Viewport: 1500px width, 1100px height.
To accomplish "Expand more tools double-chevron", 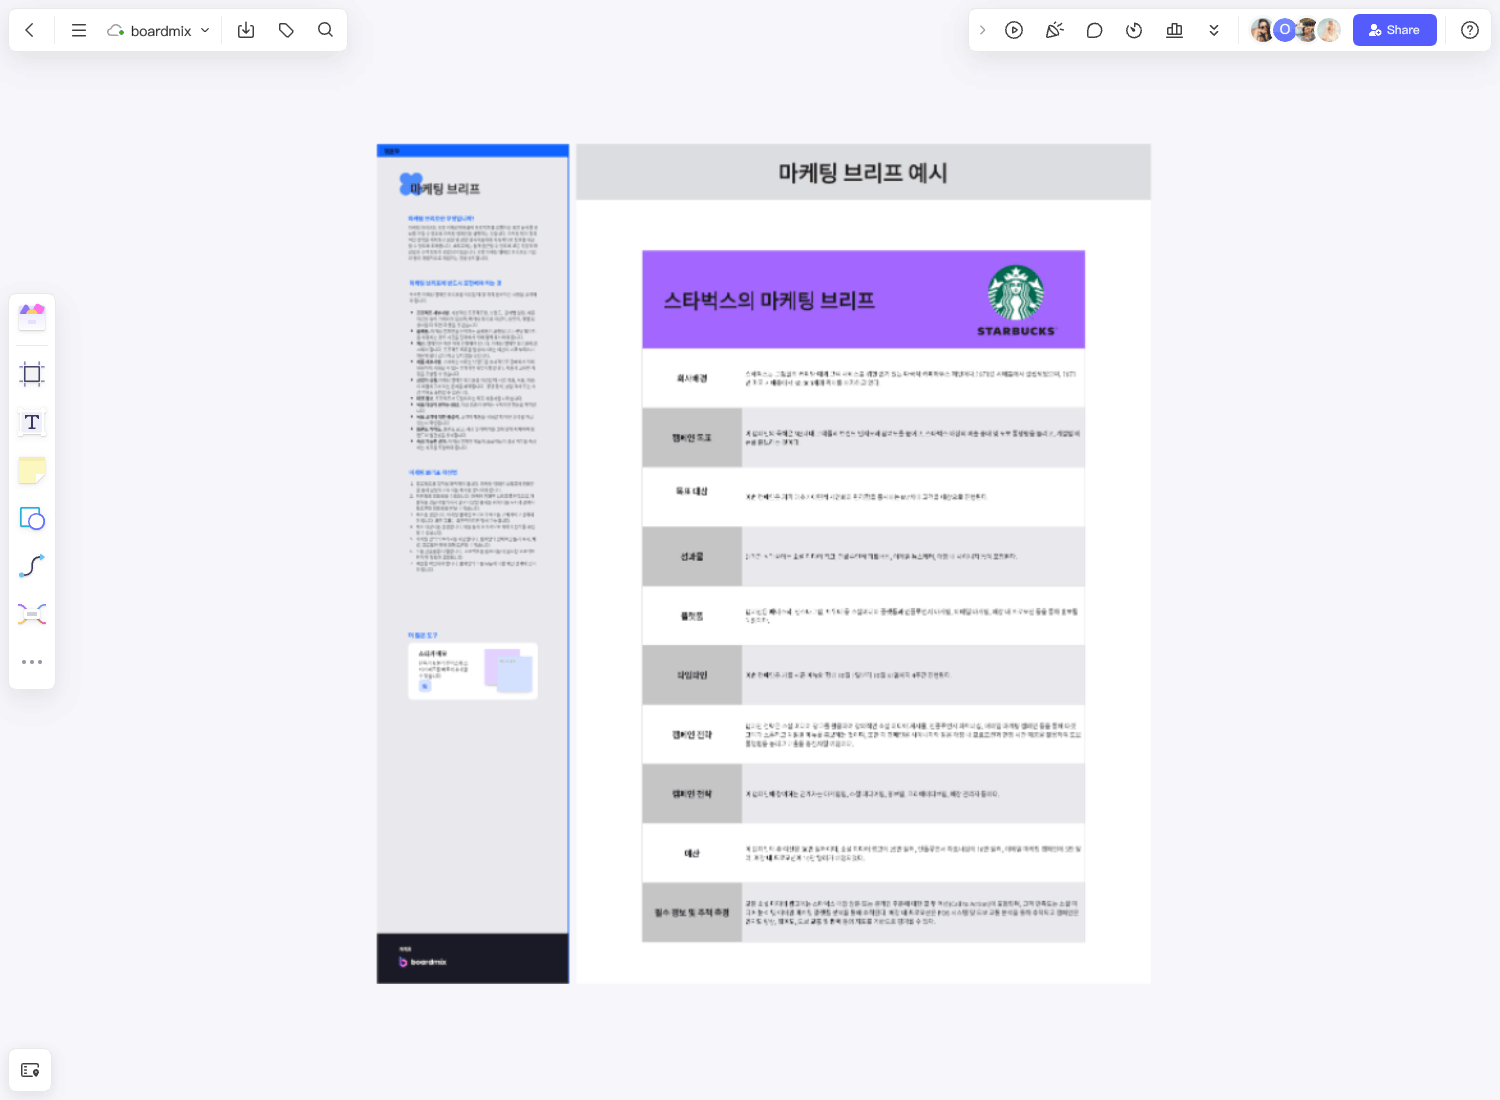I will (x=1213, y=30).
